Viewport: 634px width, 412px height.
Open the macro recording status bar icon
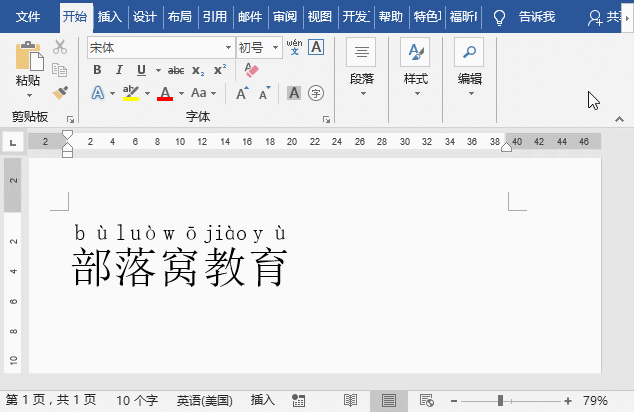(x=298, y=401)
